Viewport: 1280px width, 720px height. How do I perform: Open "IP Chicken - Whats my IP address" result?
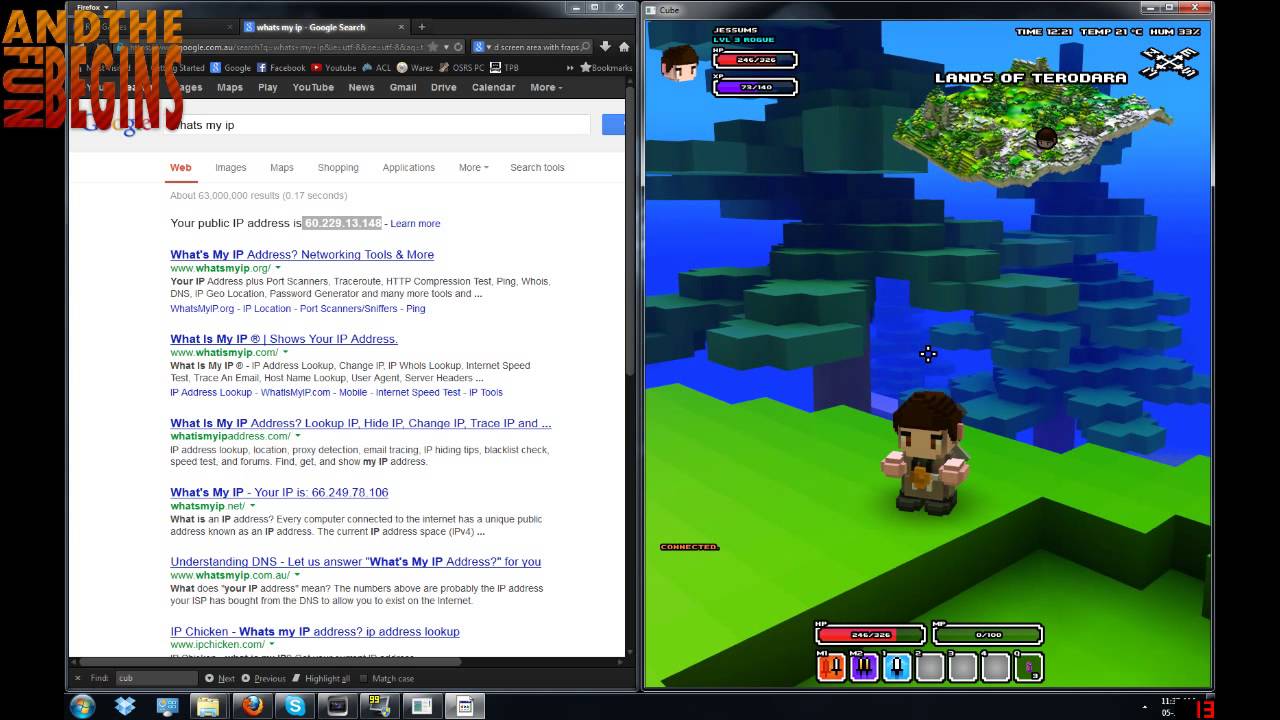pyautogui.click(x=315, y=632)
